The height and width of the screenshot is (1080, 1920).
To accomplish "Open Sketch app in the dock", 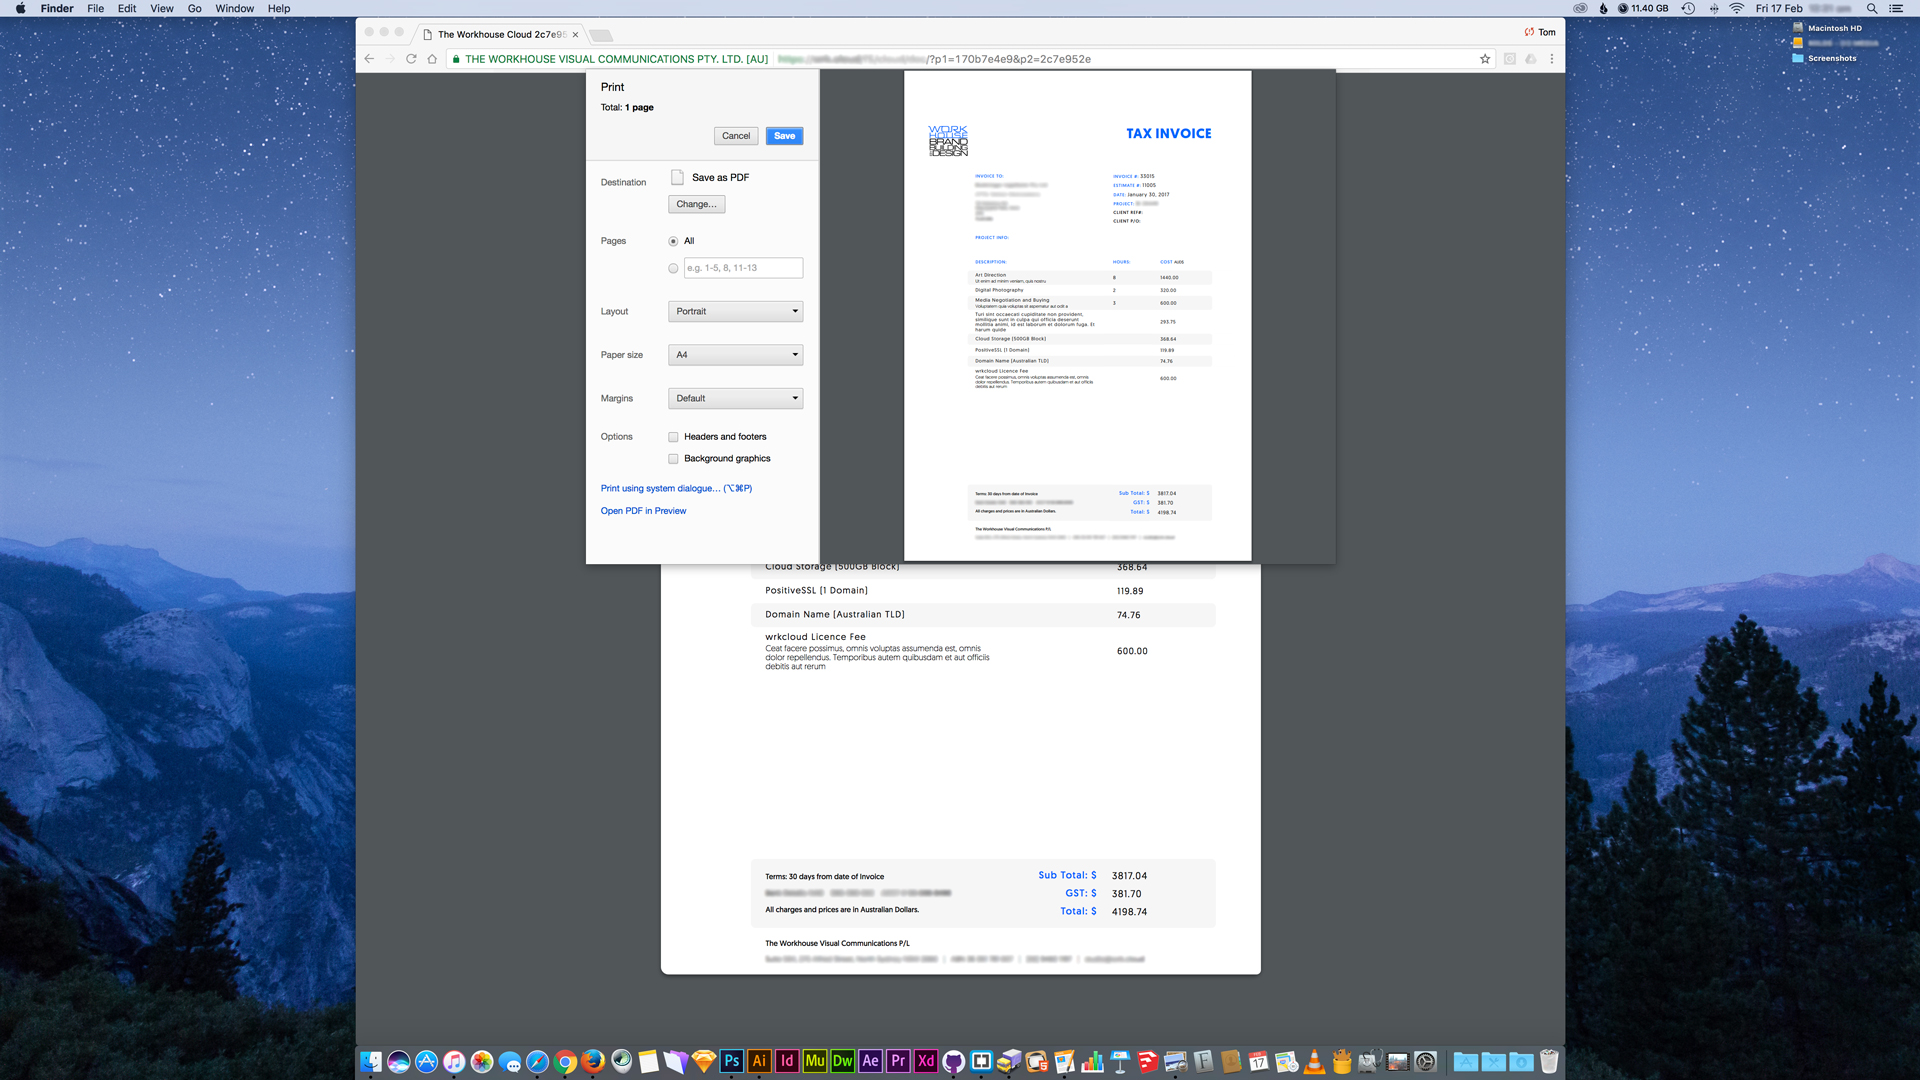I will [704, 1061].
